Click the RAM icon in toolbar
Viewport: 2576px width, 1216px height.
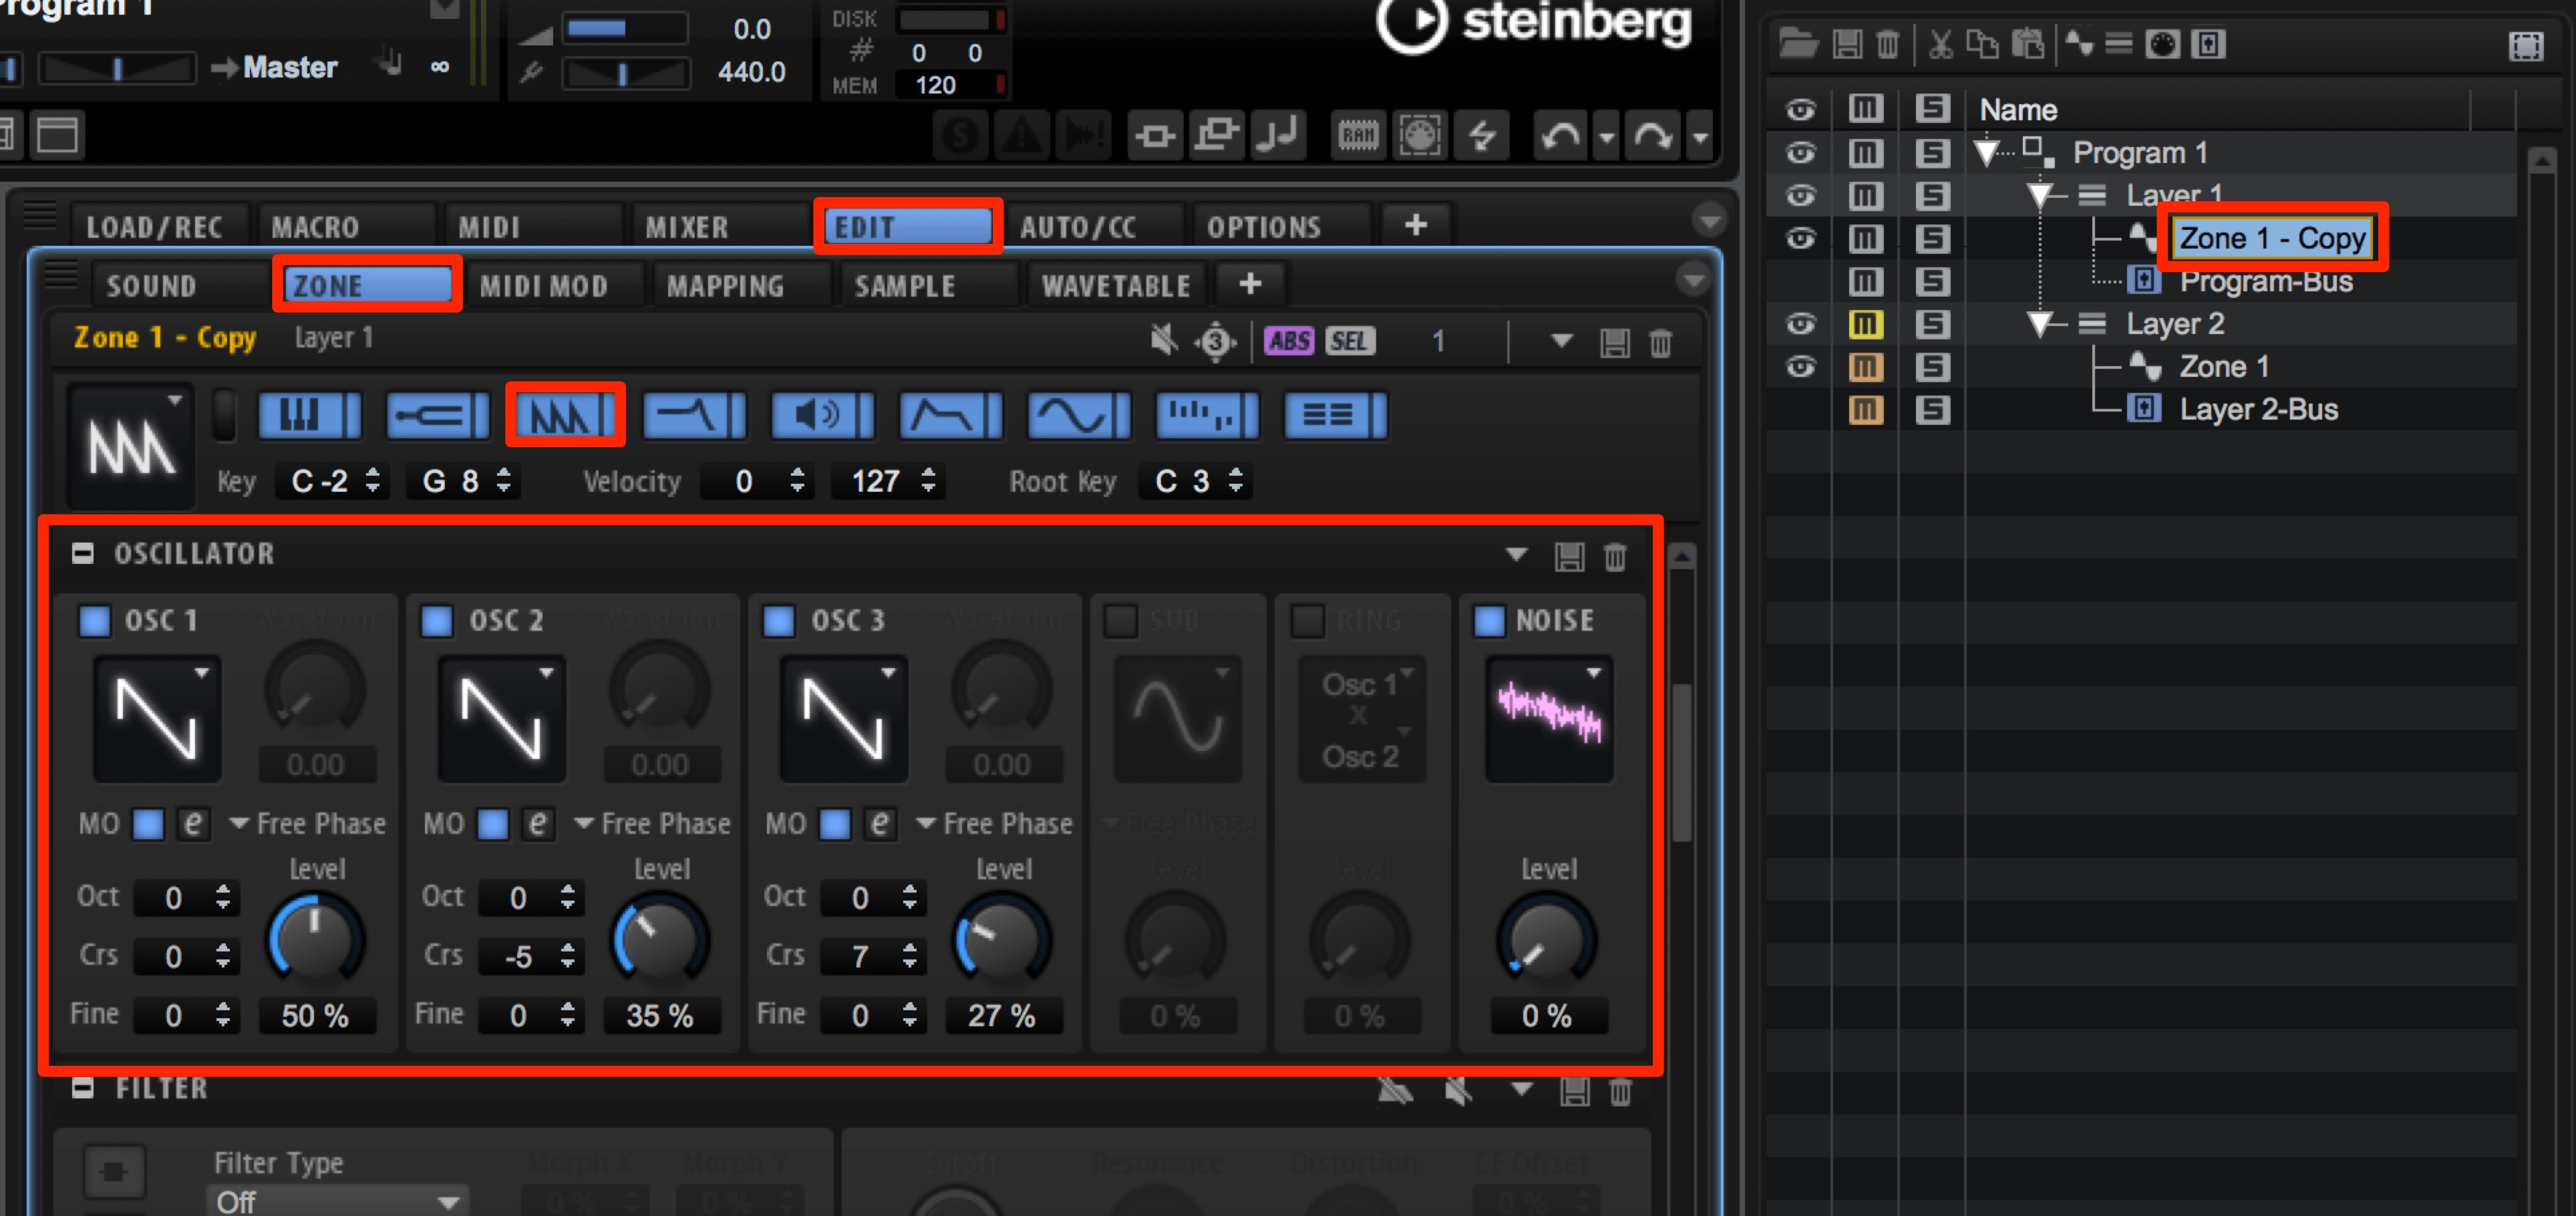pos(1358,135)
